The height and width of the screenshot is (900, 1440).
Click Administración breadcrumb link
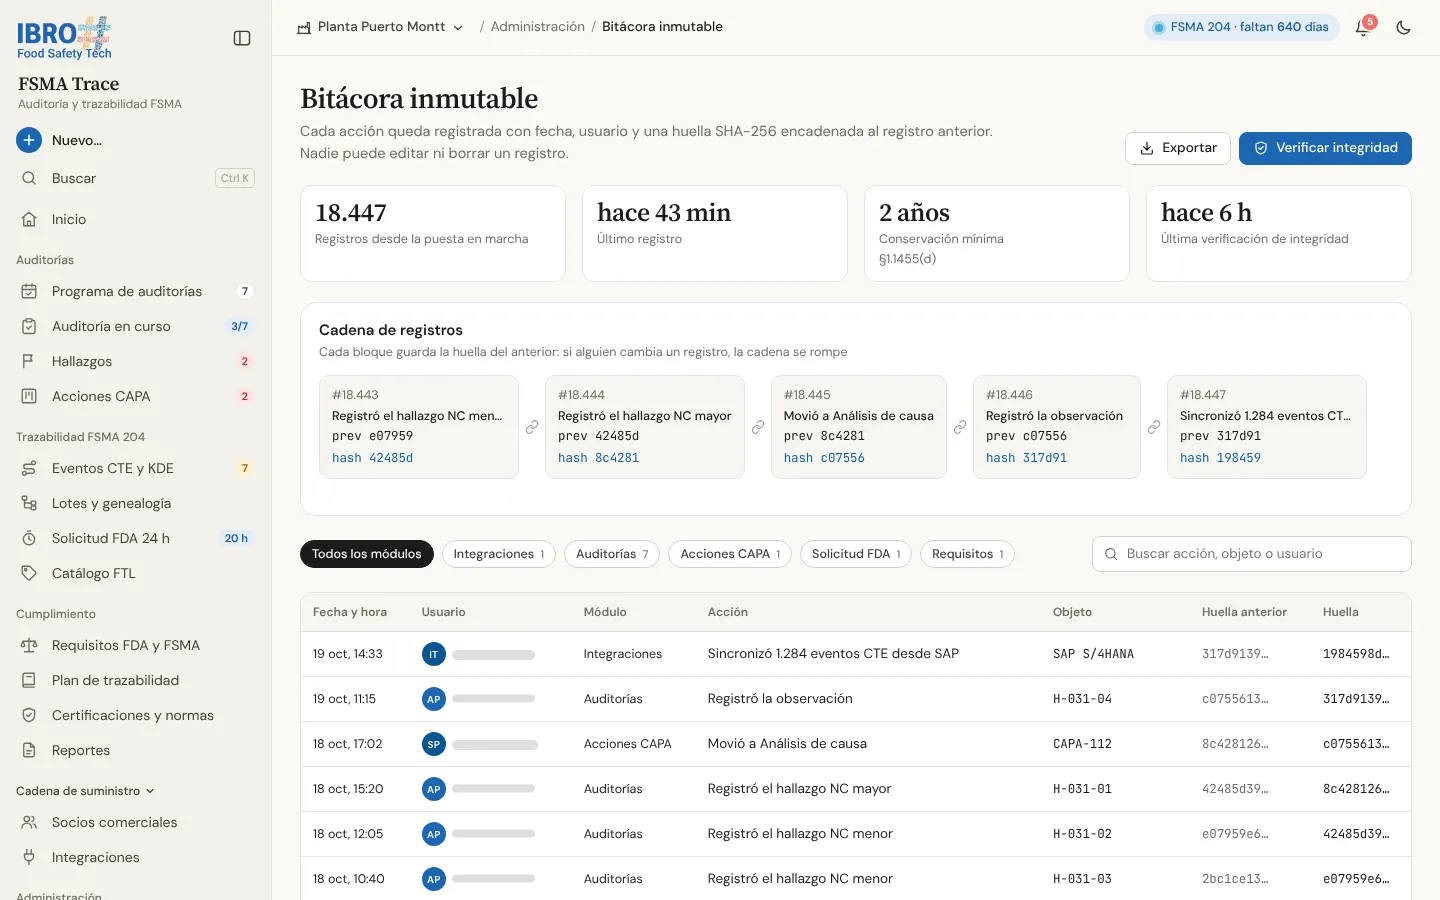pos(537,27)
